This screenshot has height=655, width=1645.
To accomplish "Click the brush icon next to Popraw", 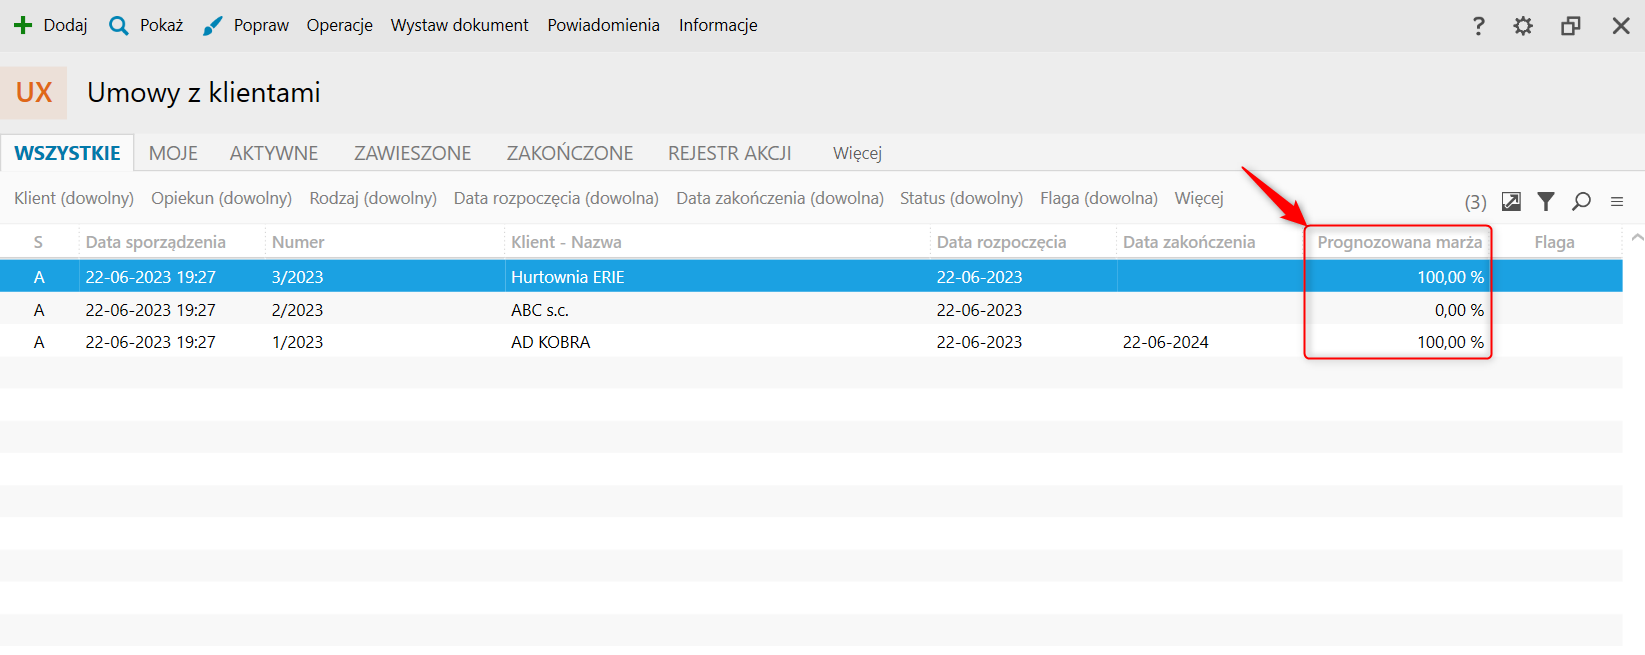I will click(x=212, y=26).
